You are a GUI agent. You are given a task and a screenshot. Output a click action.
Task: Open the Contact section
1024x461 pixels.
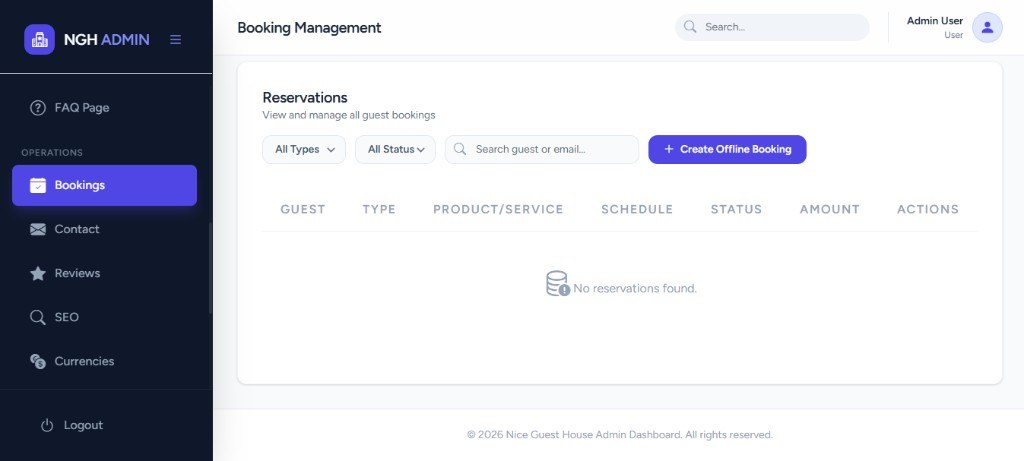point(104,229)
